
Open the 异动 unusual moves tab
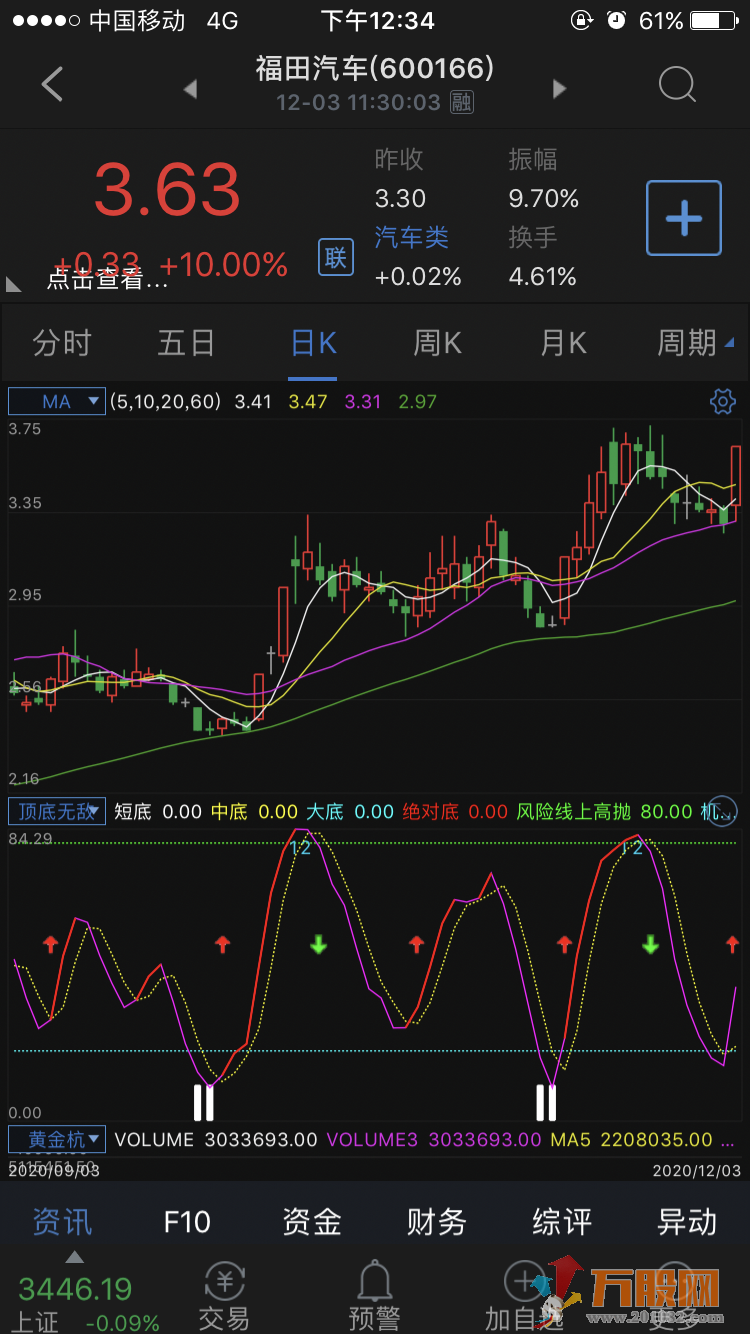tap(687, 1221)
